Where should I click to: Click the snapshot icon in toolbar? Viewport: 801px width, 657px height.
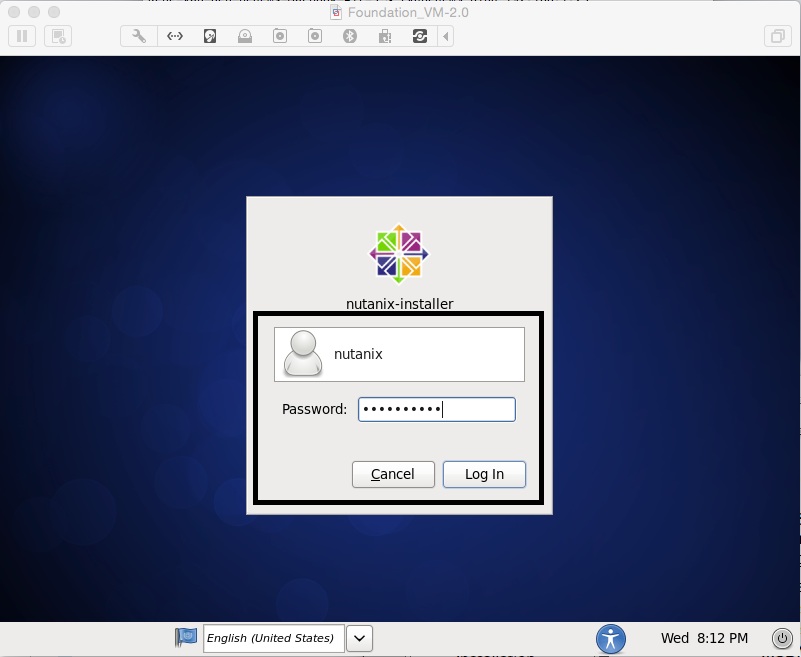tap(58, 37)
